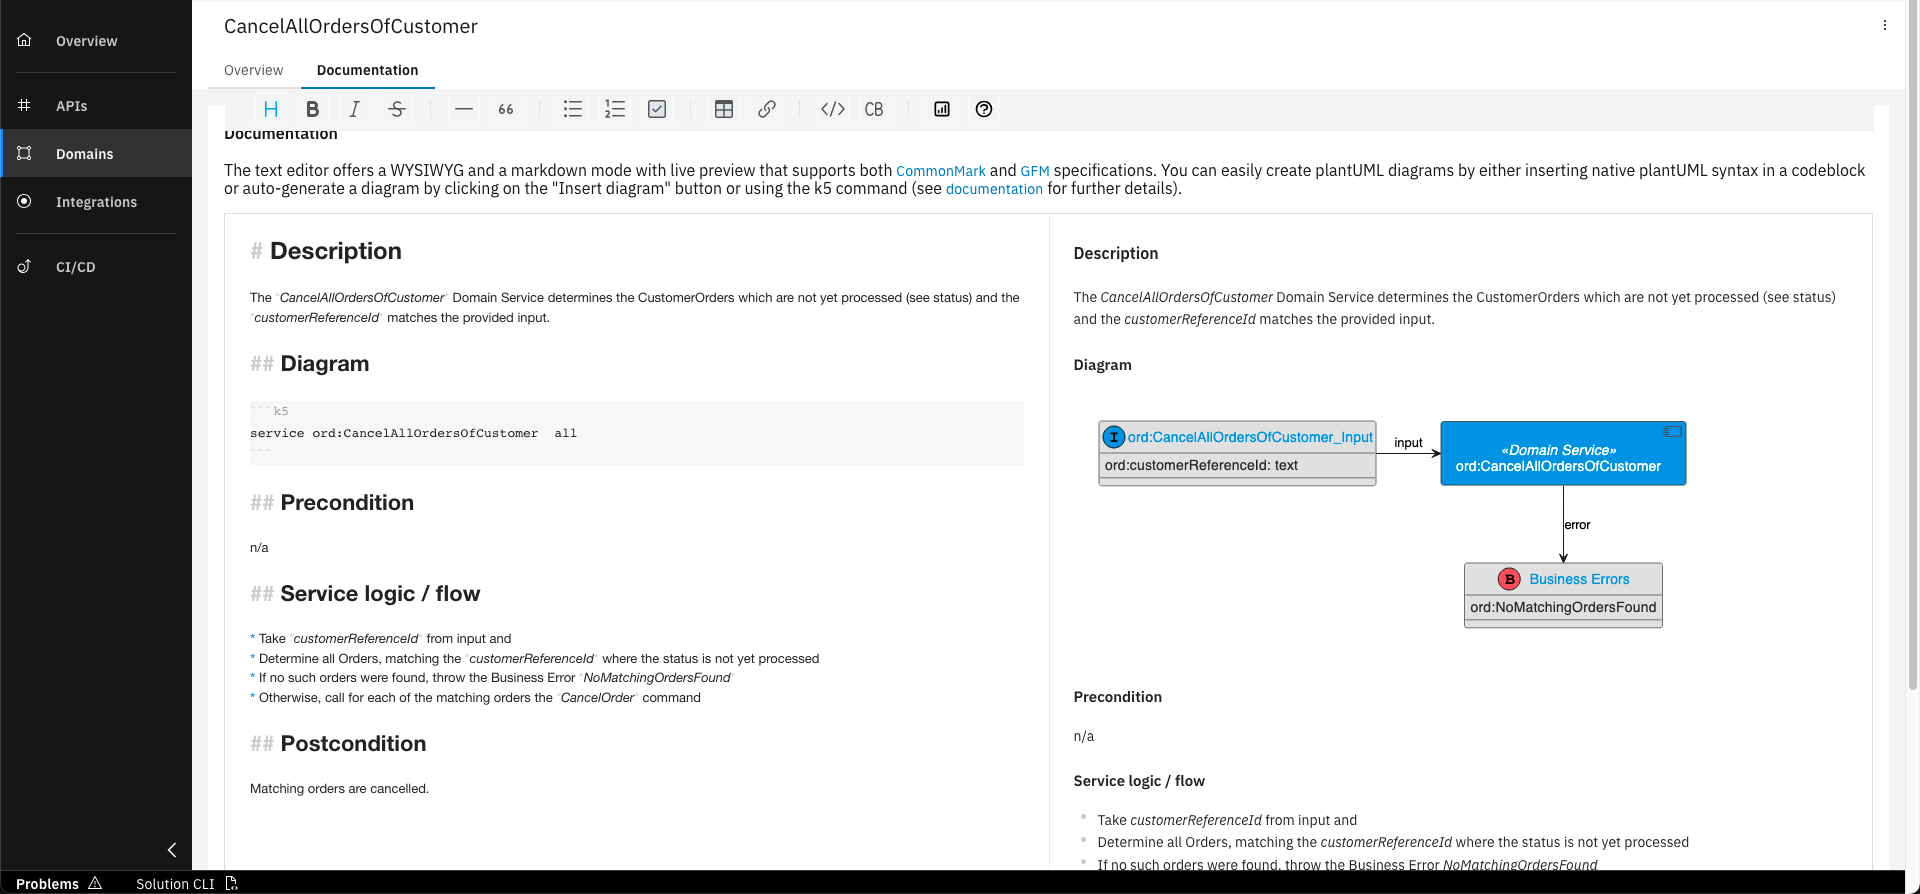
Task: Select Domains in the sidebar
Action: [96, 154]
